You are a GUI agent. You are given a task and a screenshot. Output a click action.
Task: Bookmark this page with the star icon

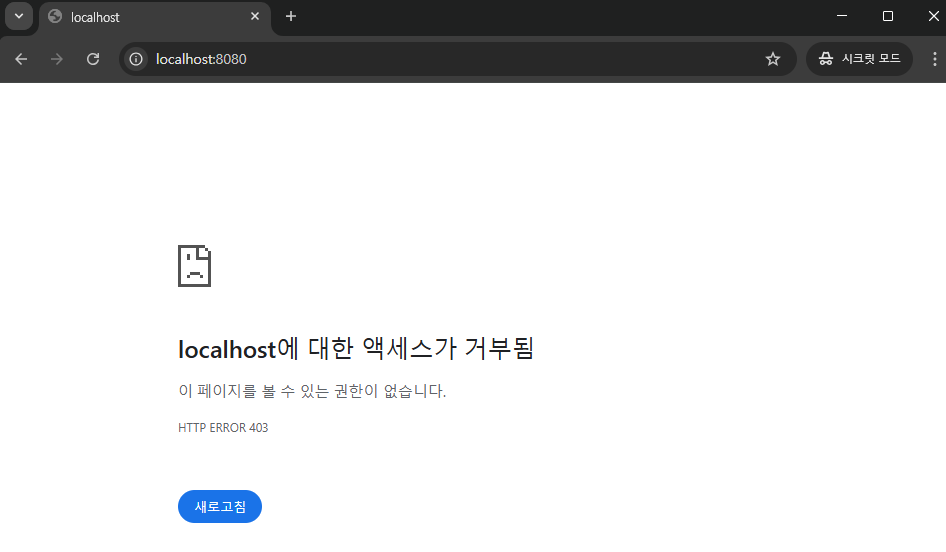pos(773,59)
